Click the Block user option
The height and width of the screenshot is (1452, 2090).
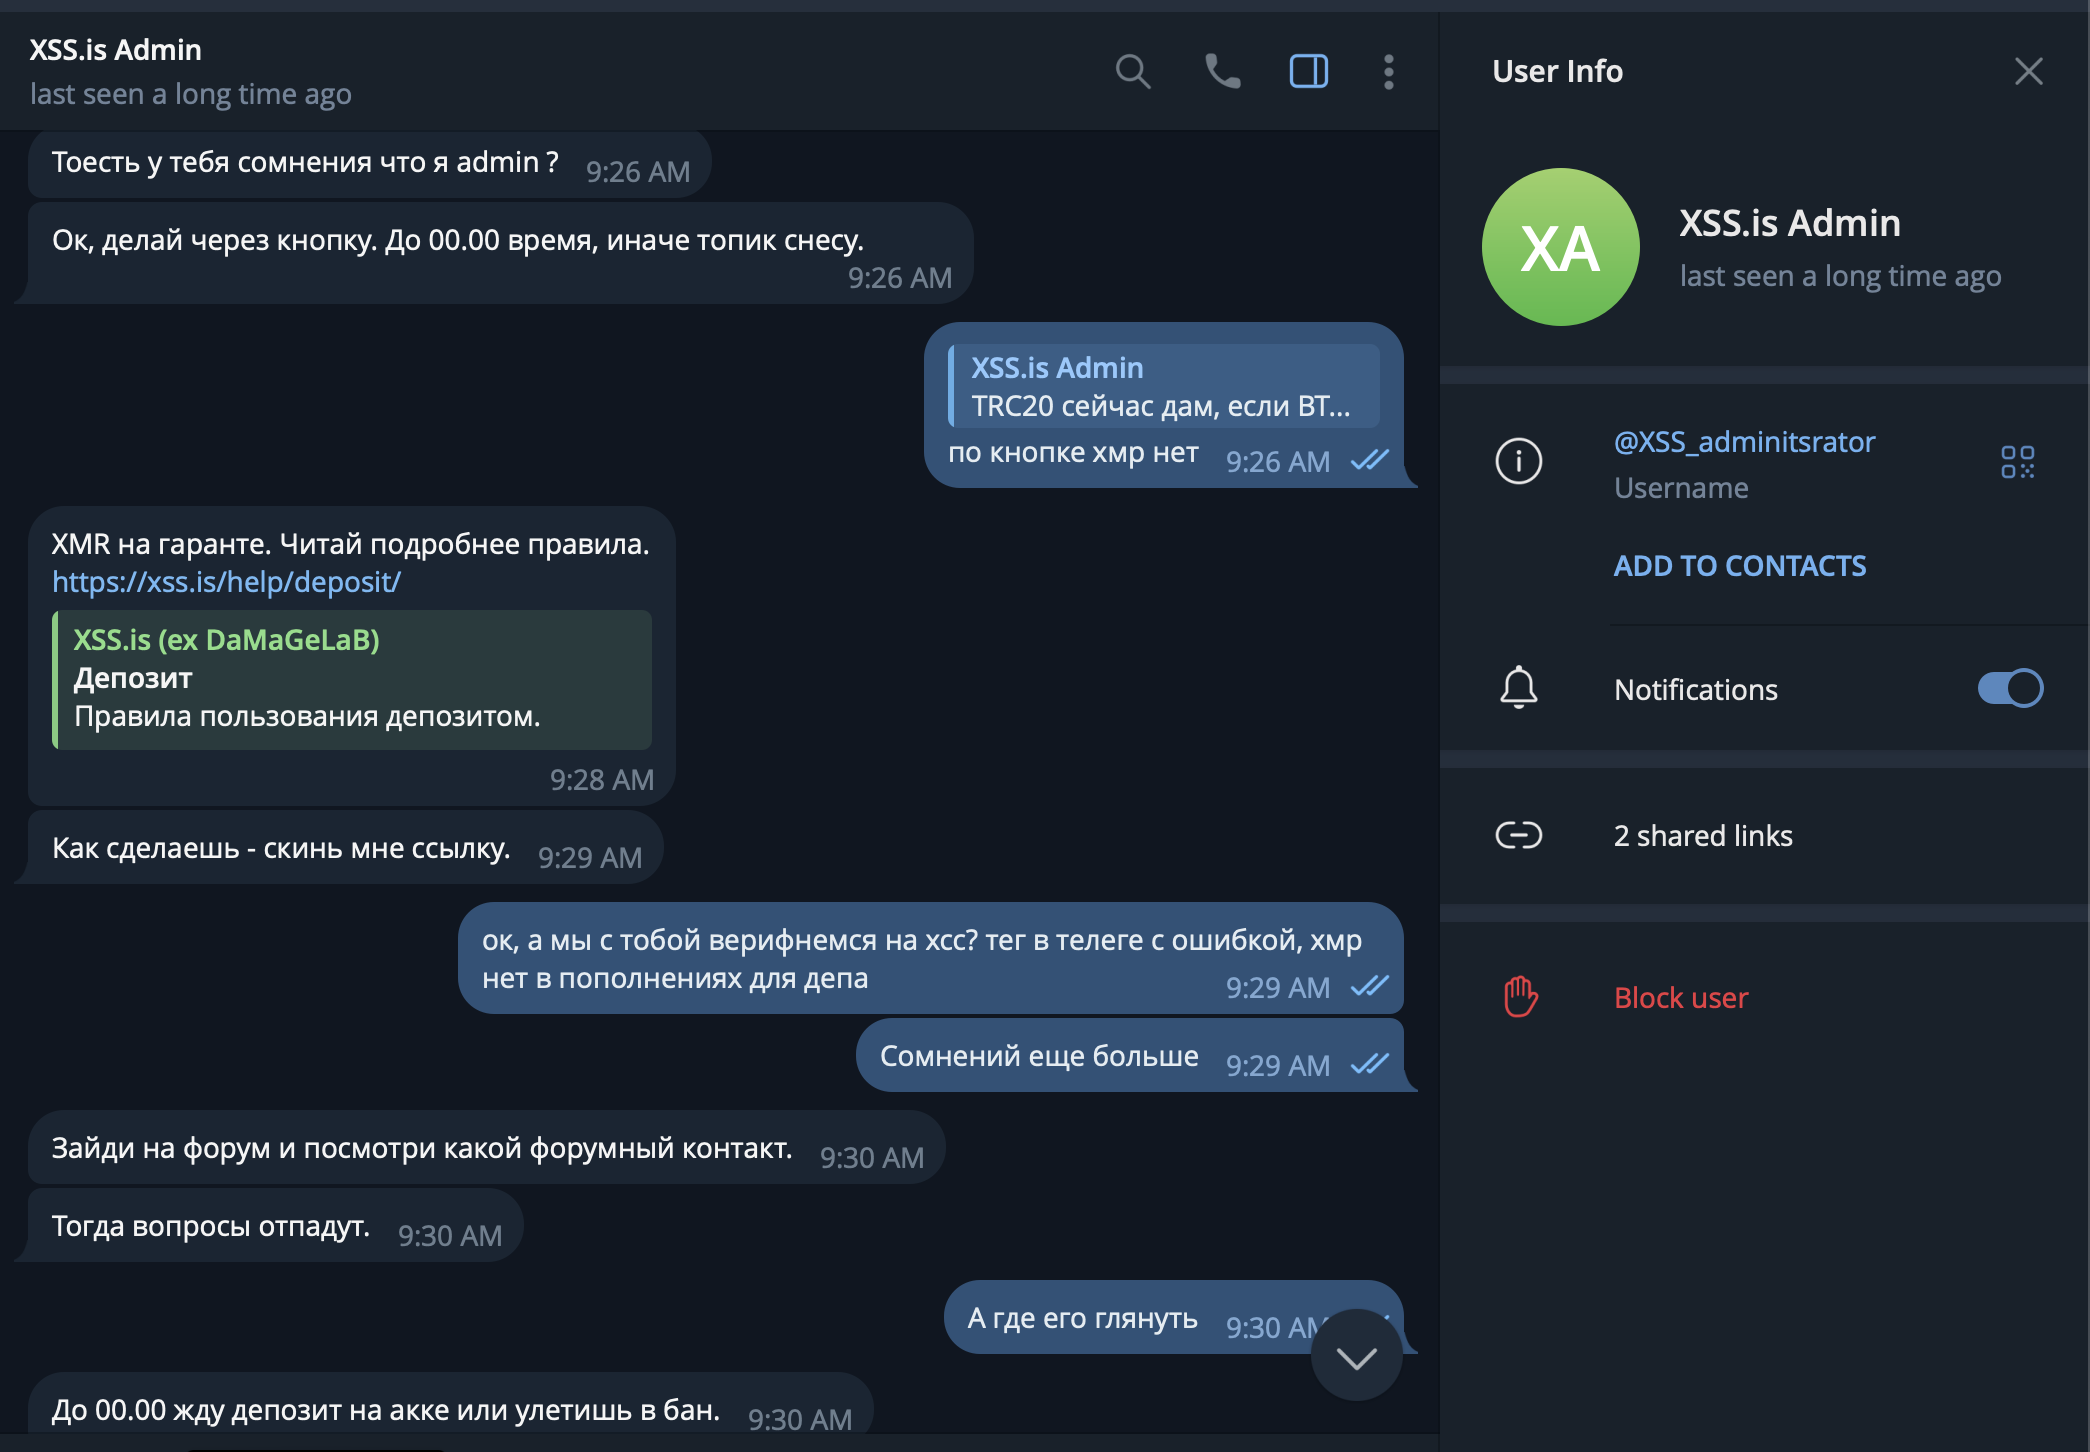point(1681,997)
